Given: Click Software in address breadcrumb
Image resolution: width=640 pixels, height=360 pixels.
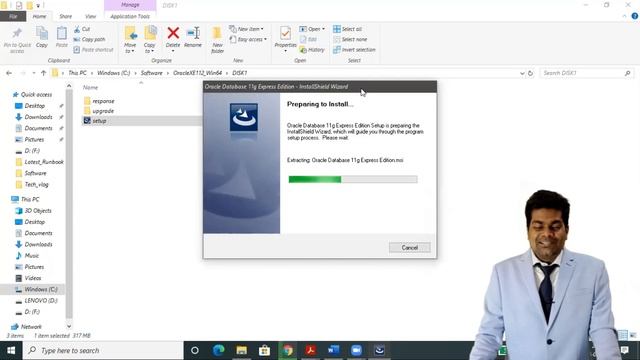Looking at the screenshot, I should (151, 73).
